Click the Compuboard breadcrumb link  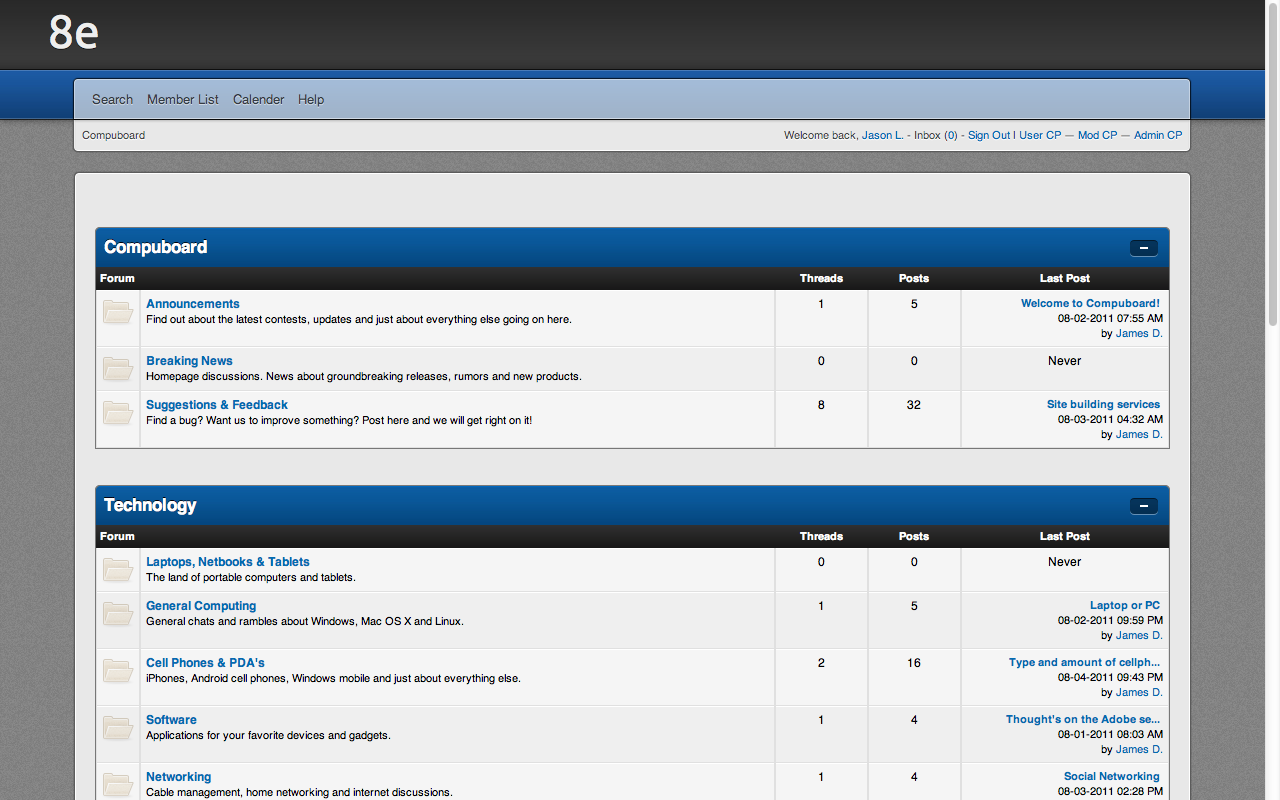pyautogui.click(x=113, y=135)
